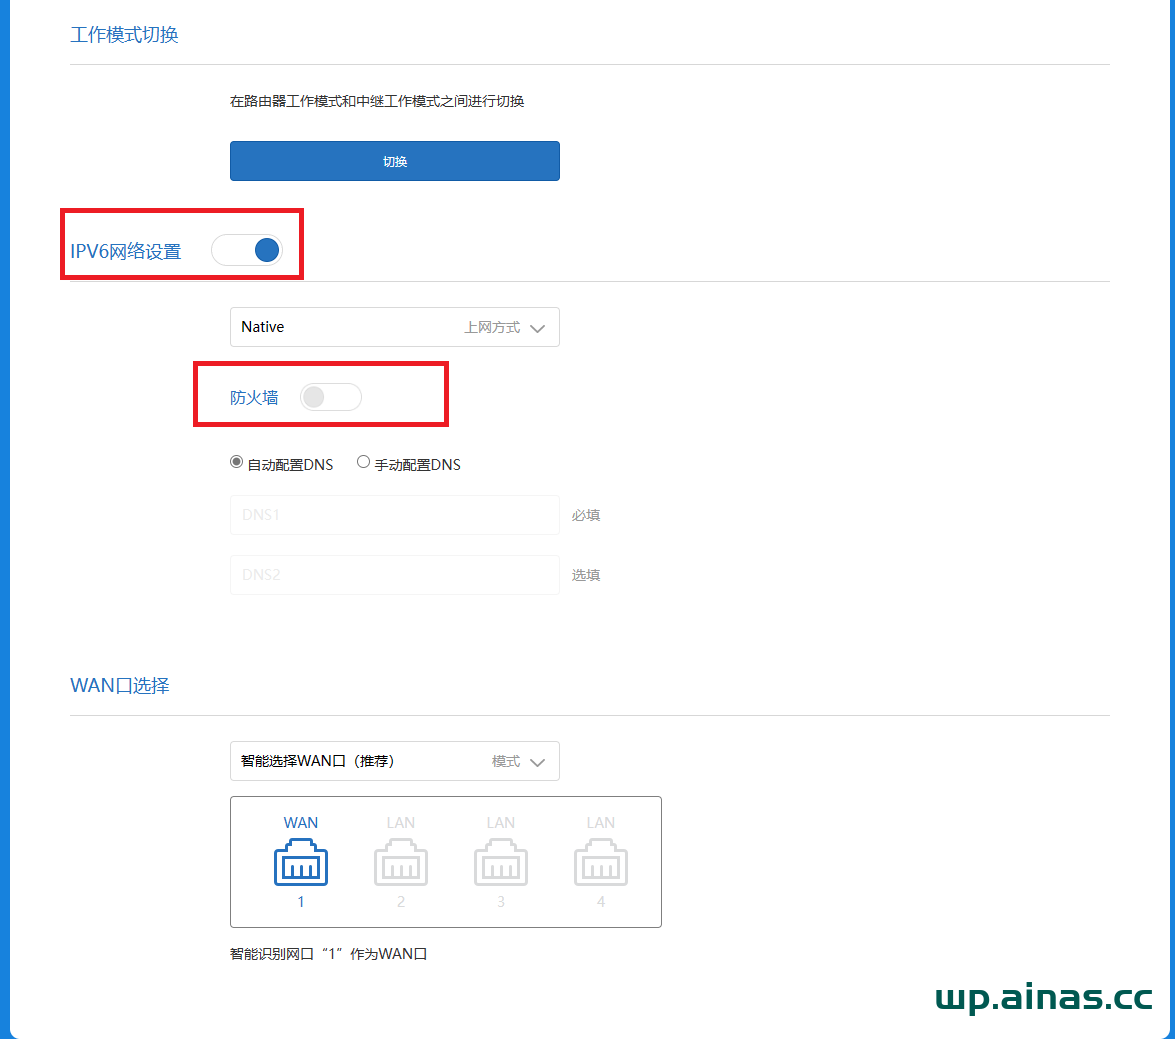This screenshot has height=1039, width=1175.
Task: Click inside the DNS1 input field
Action: [394, 515]
